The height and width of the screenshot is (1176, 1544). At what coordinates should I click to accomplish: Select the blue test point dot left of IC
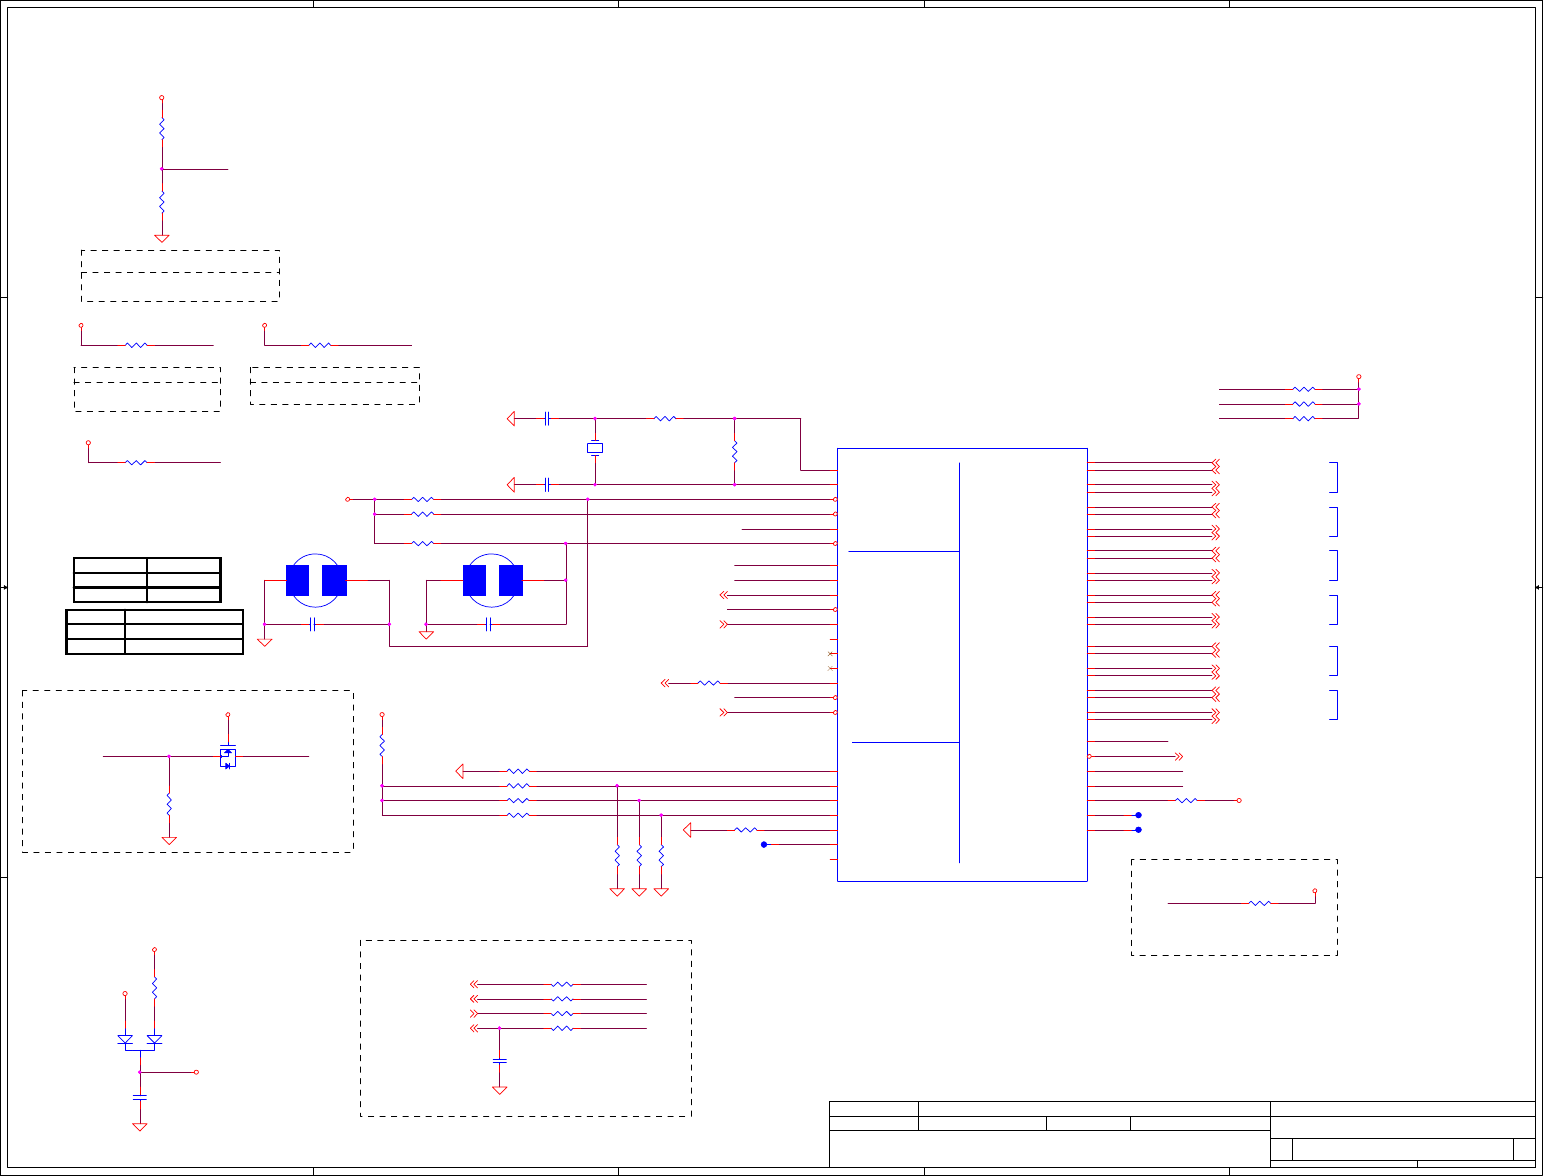[764, 845]
